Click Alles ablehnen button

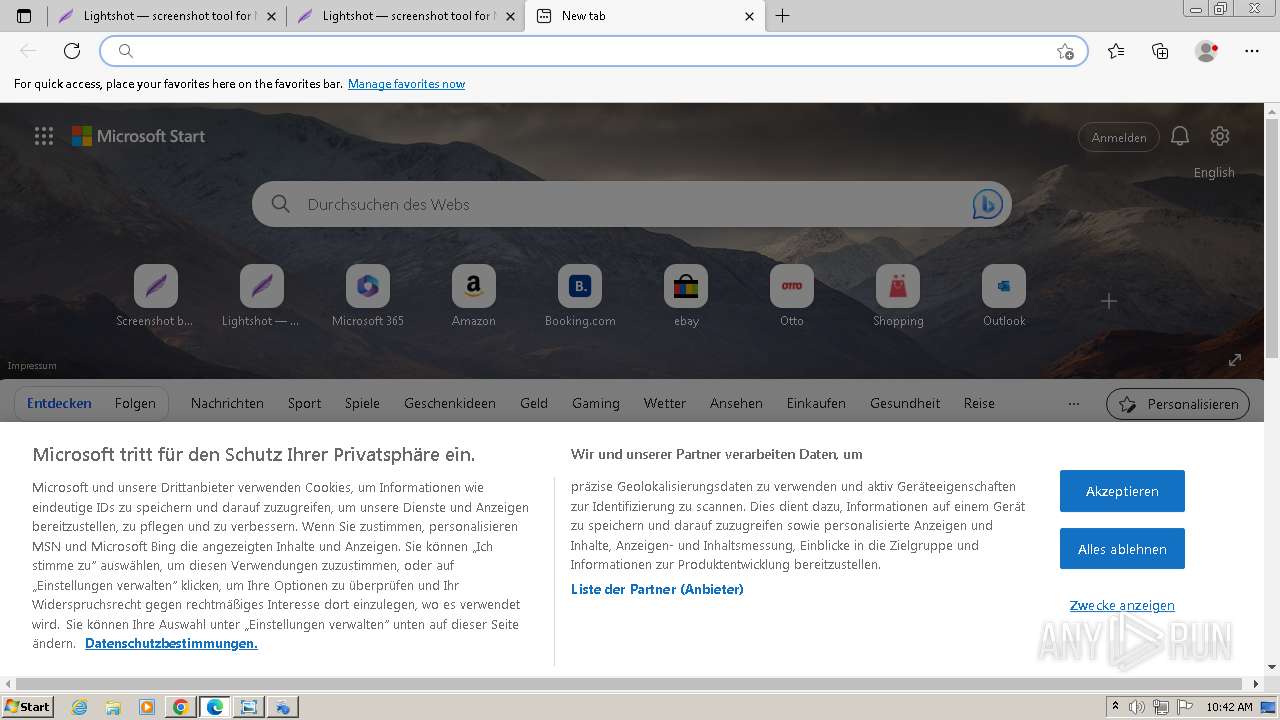pos(1122,549)
